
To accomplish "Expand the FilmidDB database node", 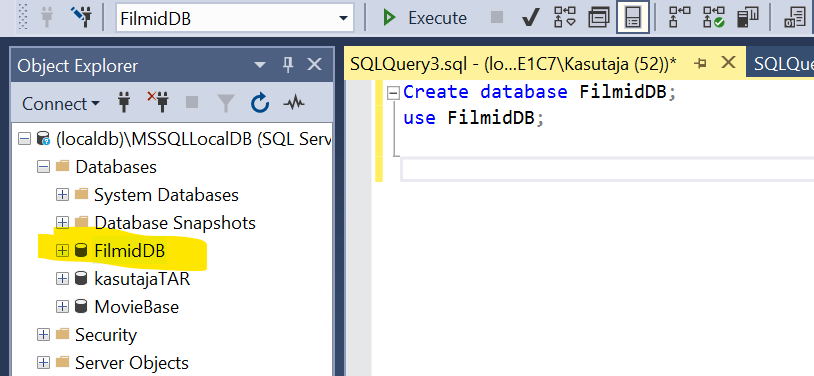I will 62,251.
